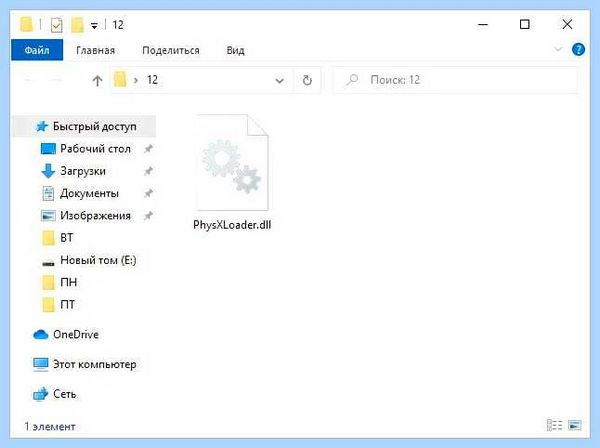The width and height of the screenshot is (600, 448).
Task: Maximize the Explorer window
Action: point(525,24)
